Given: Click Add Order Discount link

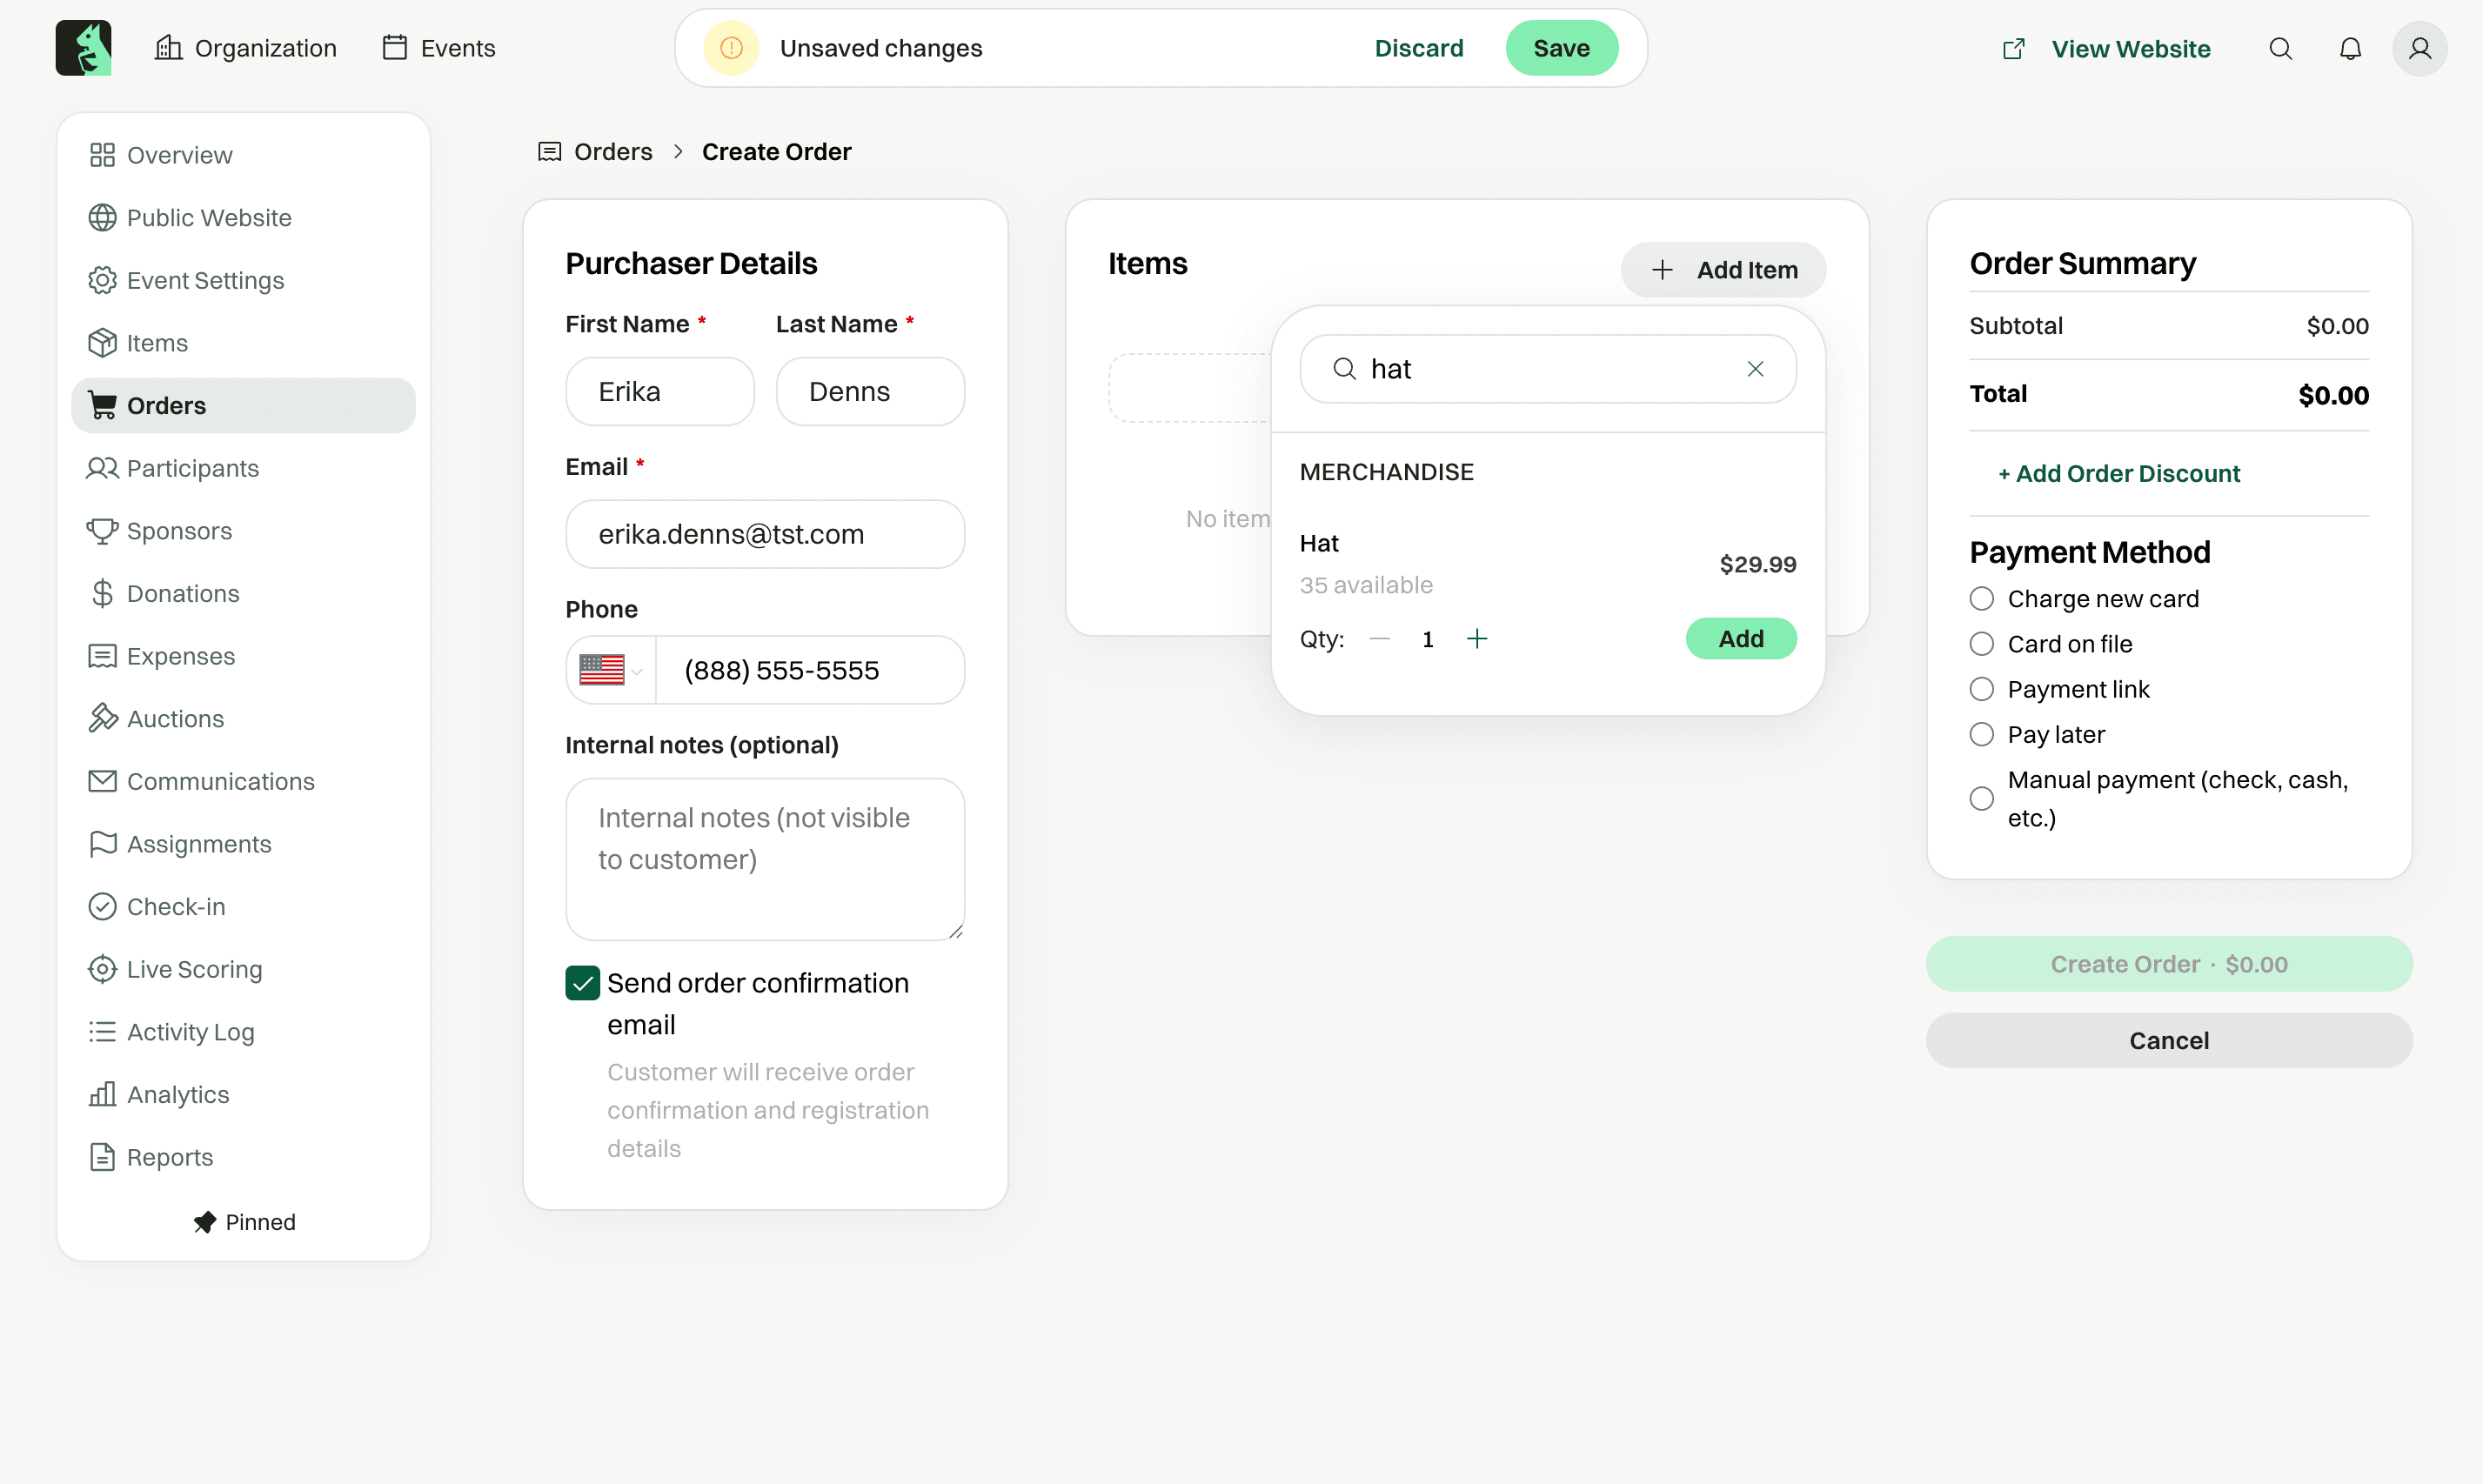Looking at the screenshot, I should [x=2119, y=474].
